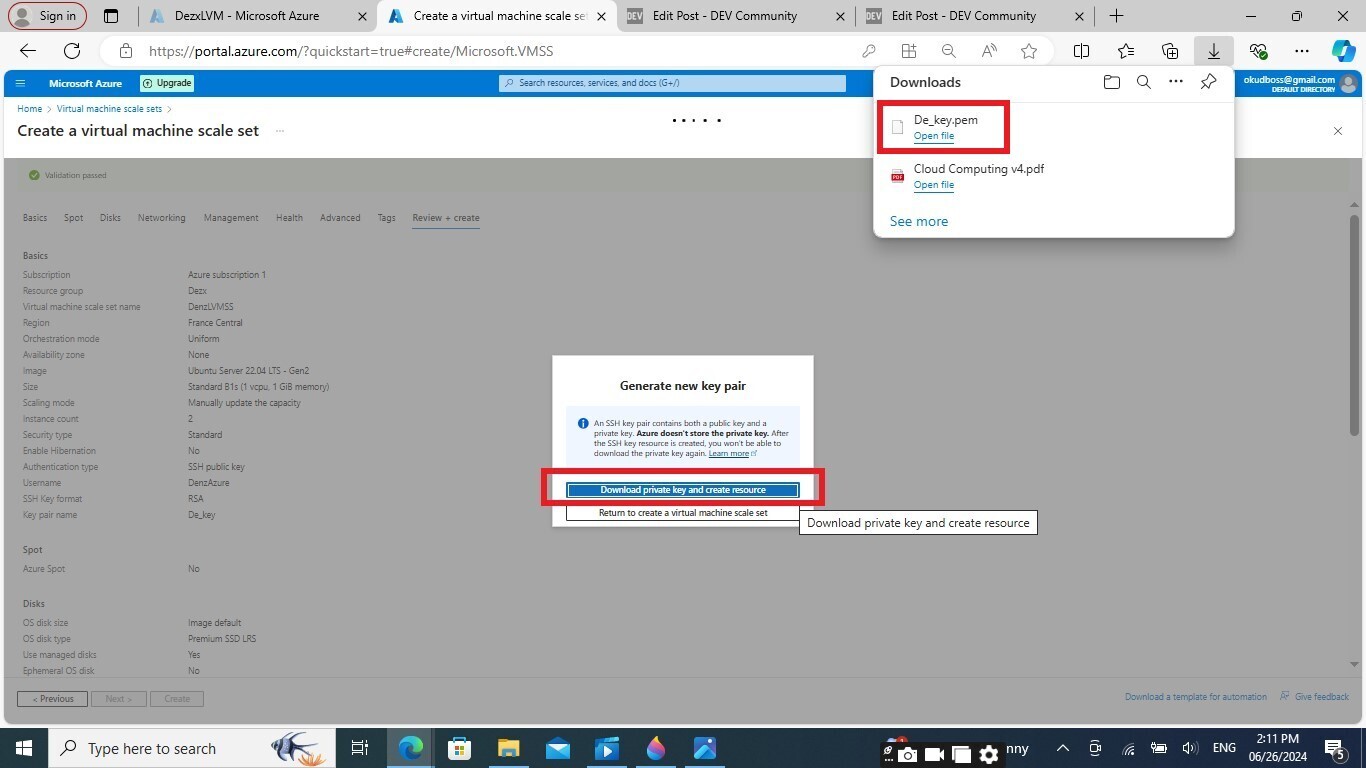Open the Edge tab actions menu icon

click(x=111, y=16)
